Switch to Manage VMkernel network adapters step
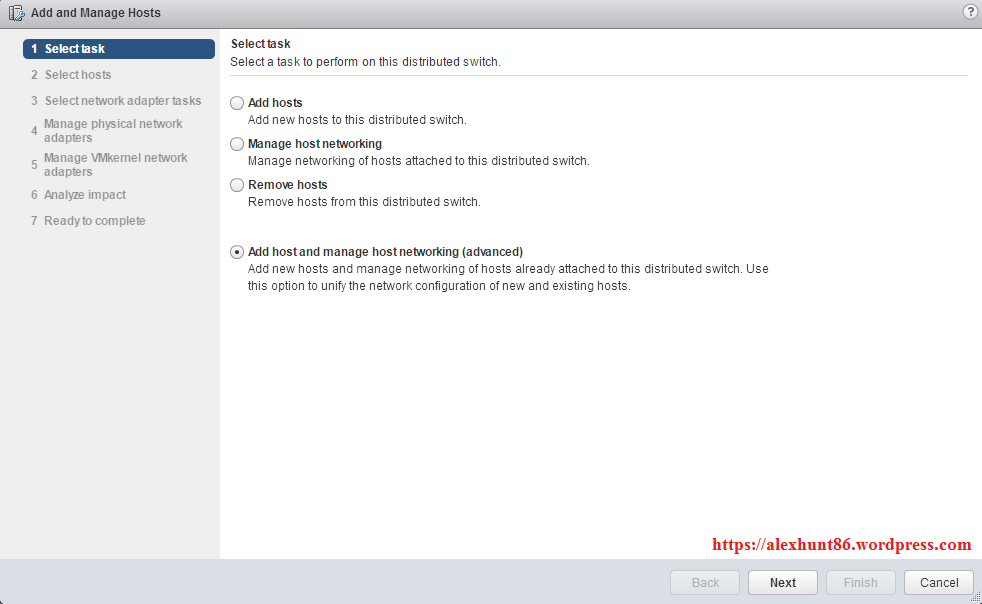 pos(115,165)
